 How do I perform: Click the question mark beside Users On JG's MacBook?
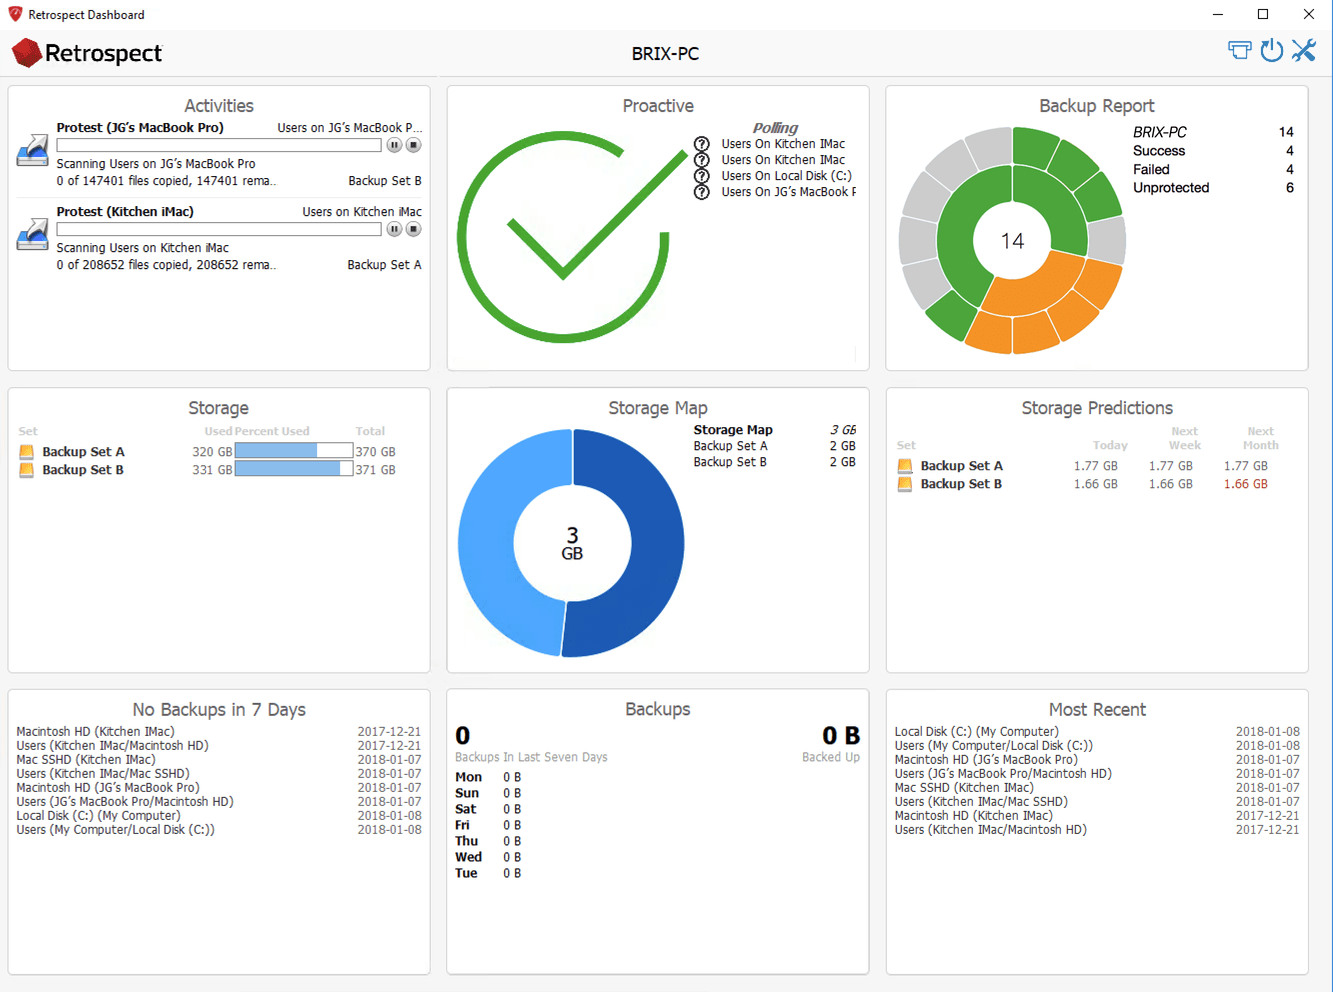(702, 192)
